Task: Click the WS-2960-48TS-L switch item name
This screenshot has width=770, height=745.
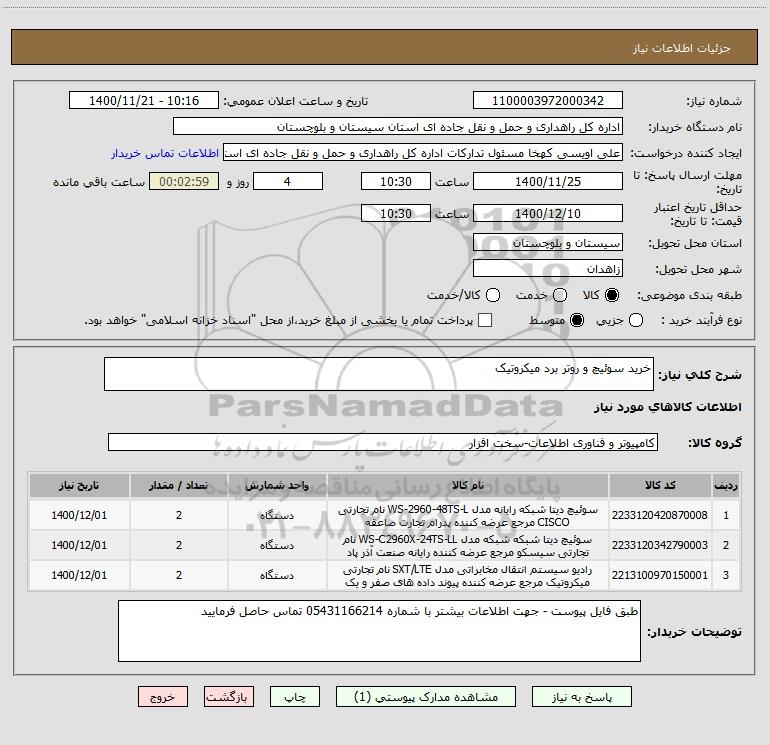Action: [468, 516]
